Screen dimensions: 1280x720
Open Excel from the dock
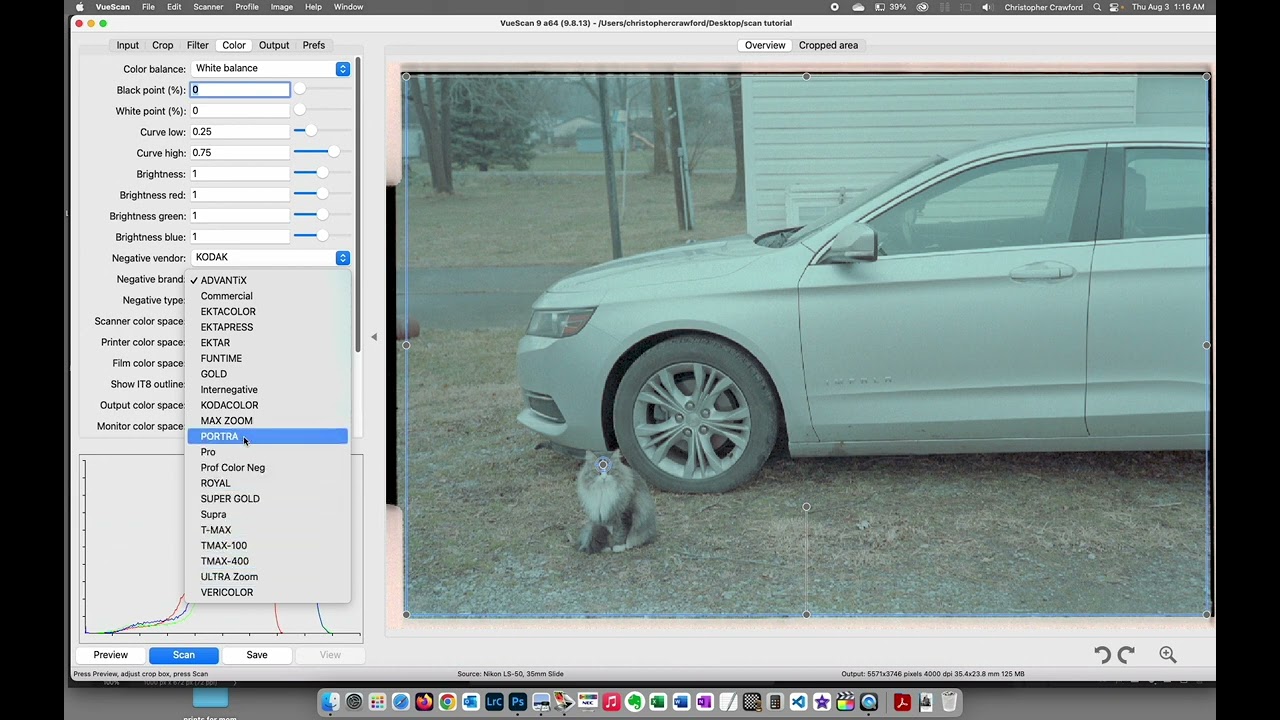point(658,702)
